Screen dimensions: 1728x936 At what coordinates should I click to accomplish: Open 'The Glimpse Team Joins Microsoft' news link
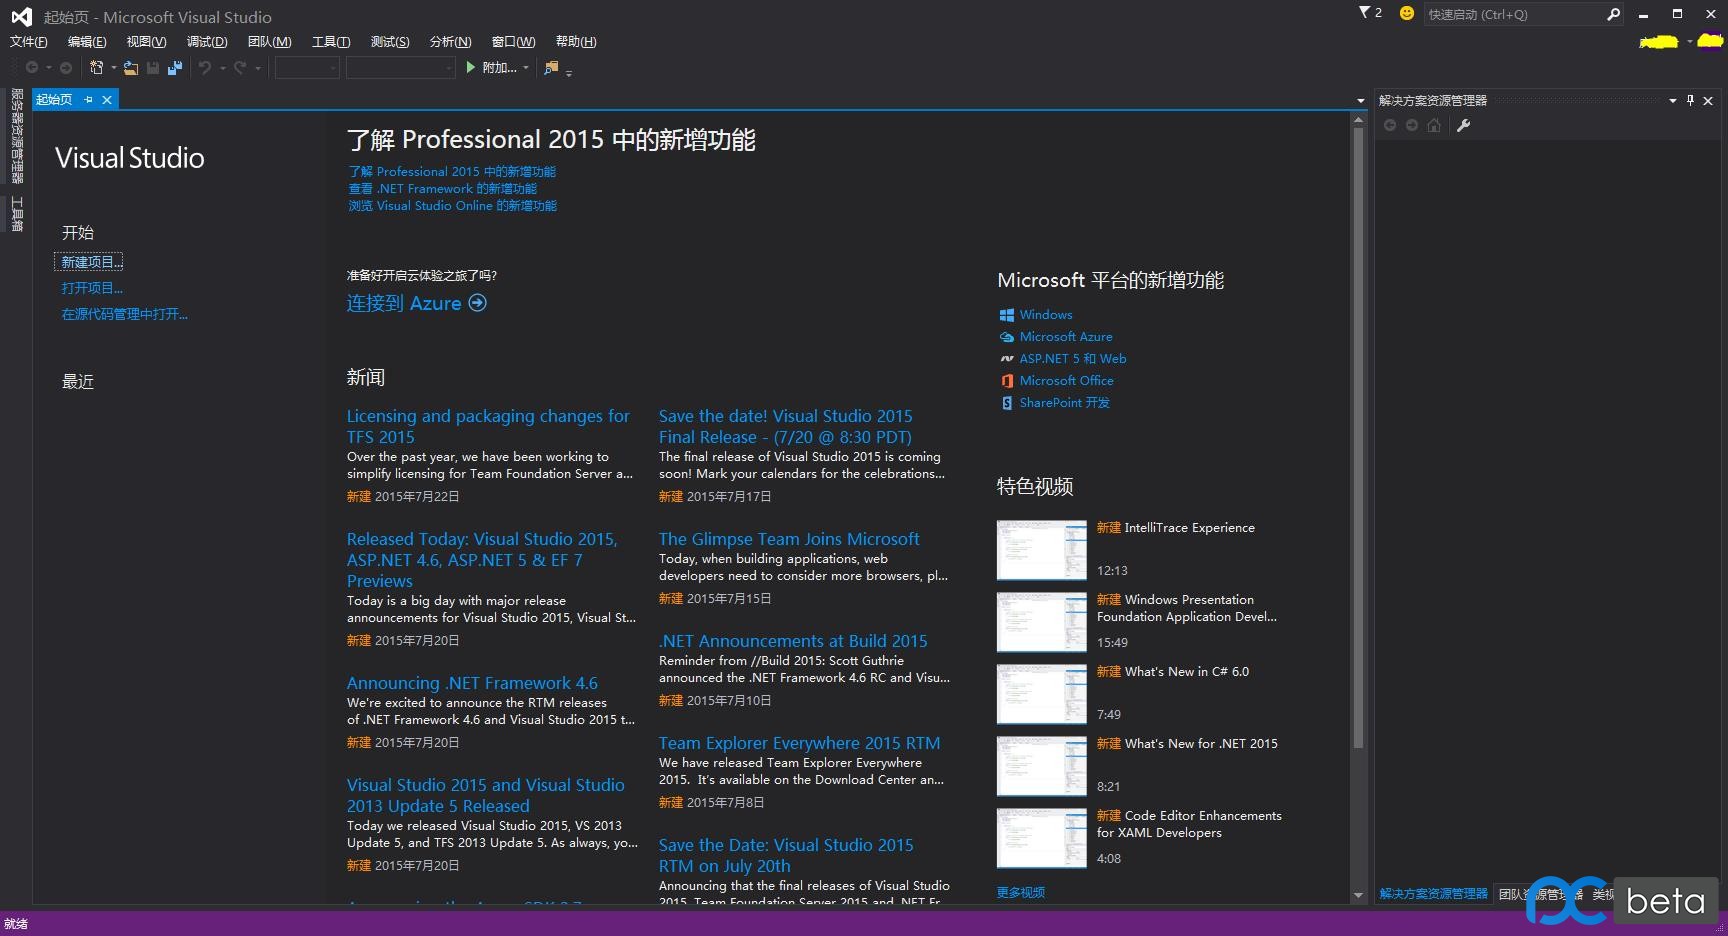point(789,539)
